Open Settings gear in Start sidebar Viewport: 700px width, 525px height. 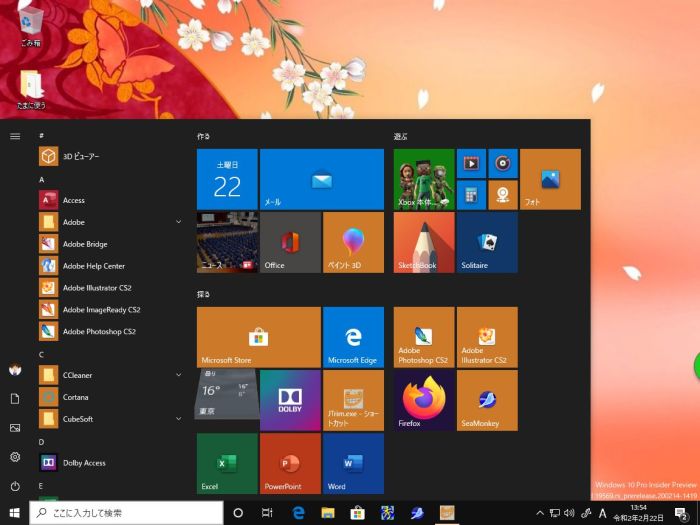[x=15, y=457]
